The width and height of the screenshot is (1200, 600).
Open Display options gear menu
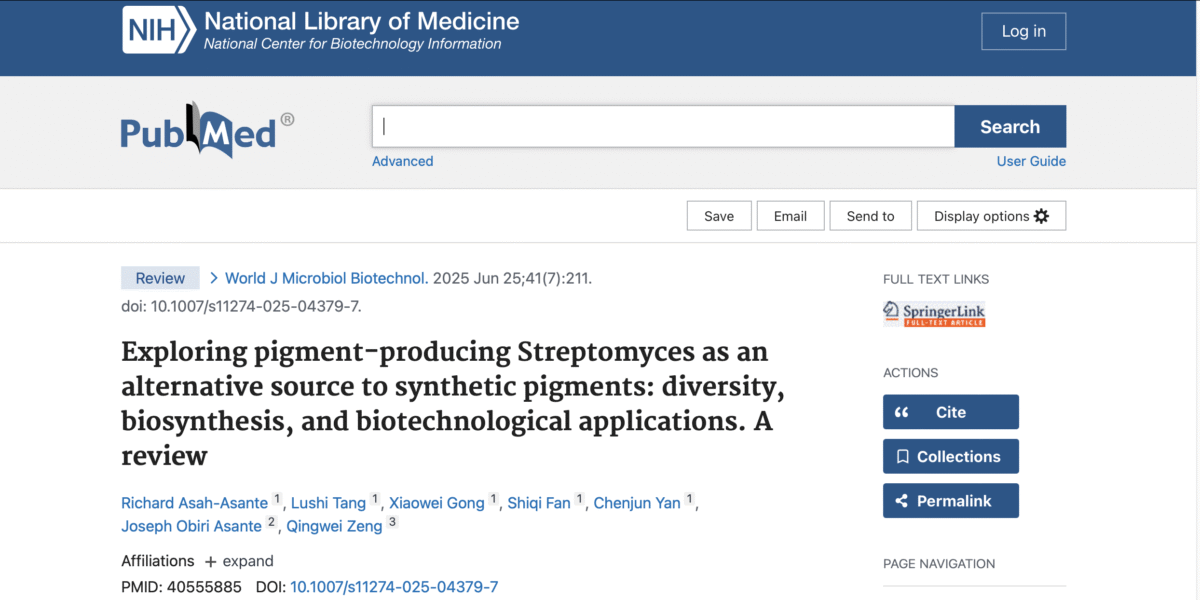click(990, 216)
